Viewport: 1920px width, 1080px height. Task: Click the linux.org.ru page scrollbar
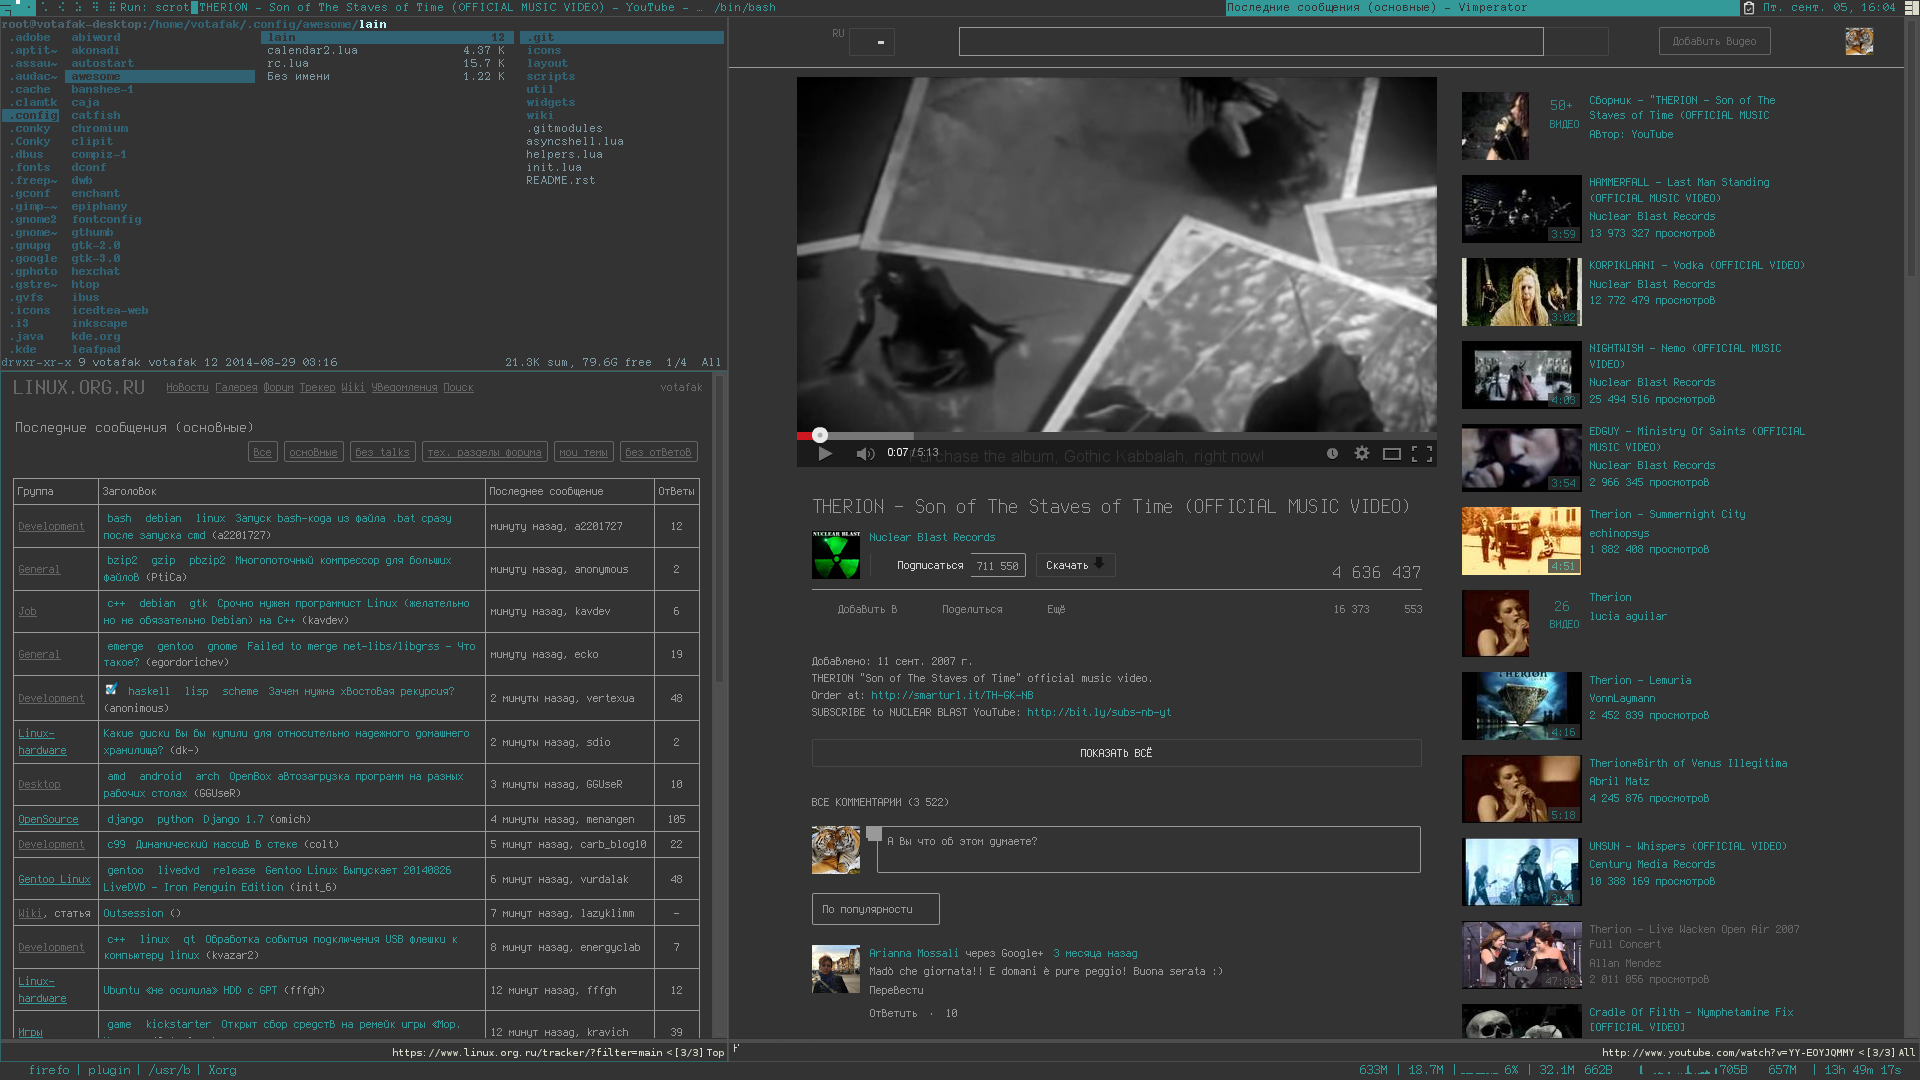tap(718, 530)
